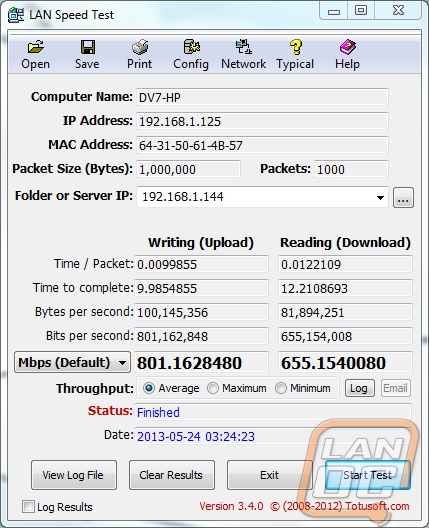Select Maximum throughput radio button
Viewport: 429px width, 528px height.
(213, 388)
